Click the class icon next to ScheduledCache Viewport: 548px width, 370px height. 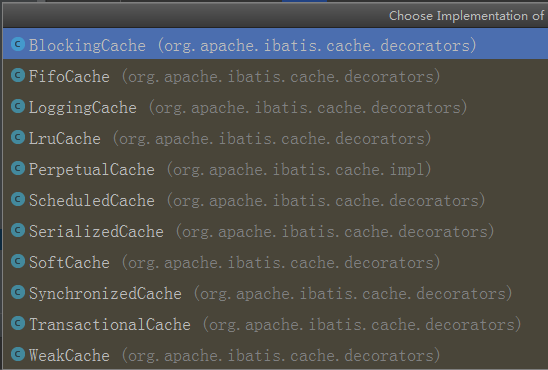tap(18, 199)
